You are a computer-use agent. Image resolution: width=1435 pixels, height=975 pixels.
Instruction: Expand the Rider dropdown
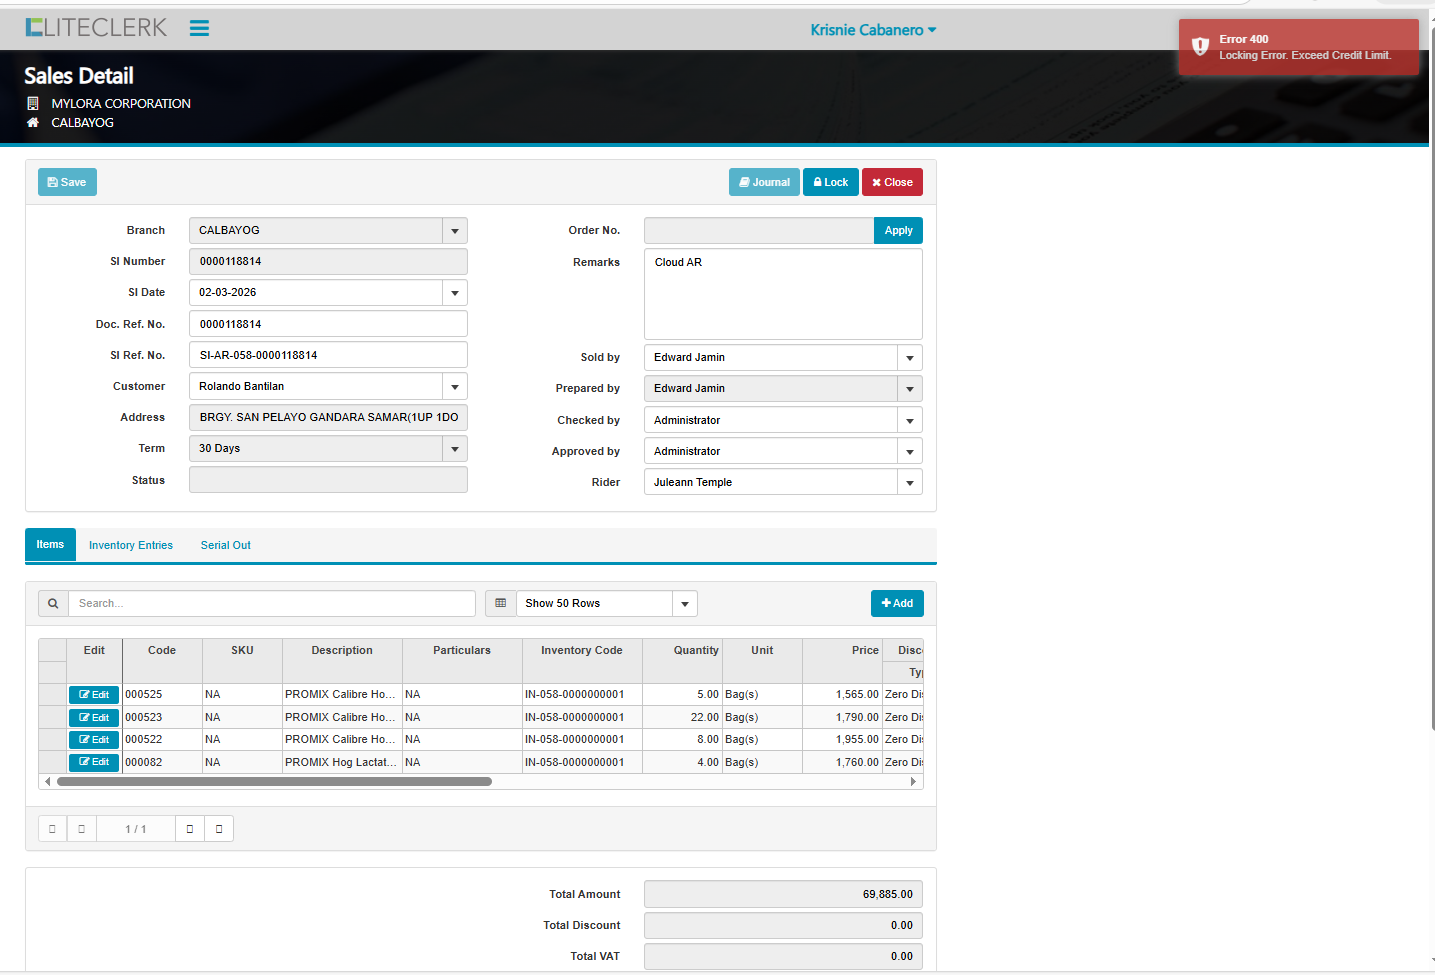coord(909,483)
